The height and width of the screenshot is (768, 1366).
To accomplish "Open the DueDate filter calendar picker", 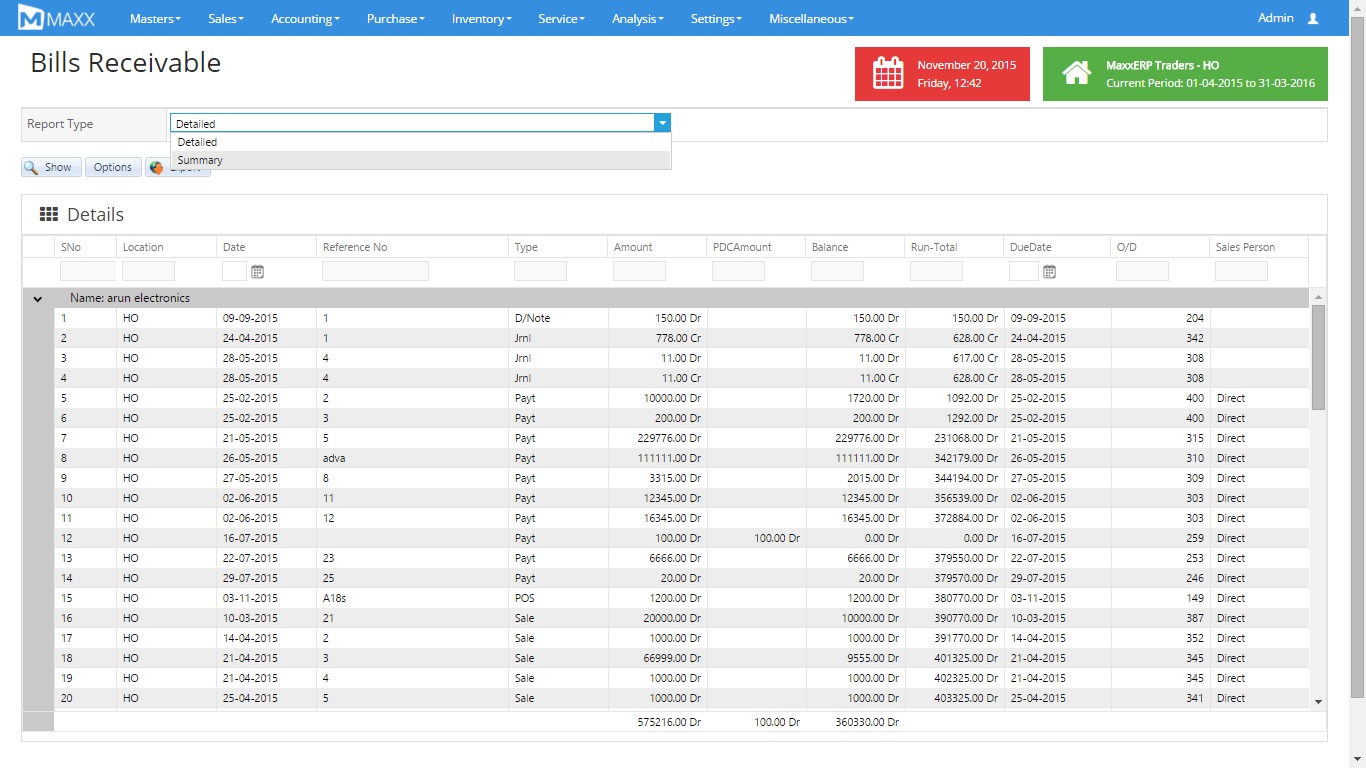I will pyautogui.click(x=1049, y=271).
